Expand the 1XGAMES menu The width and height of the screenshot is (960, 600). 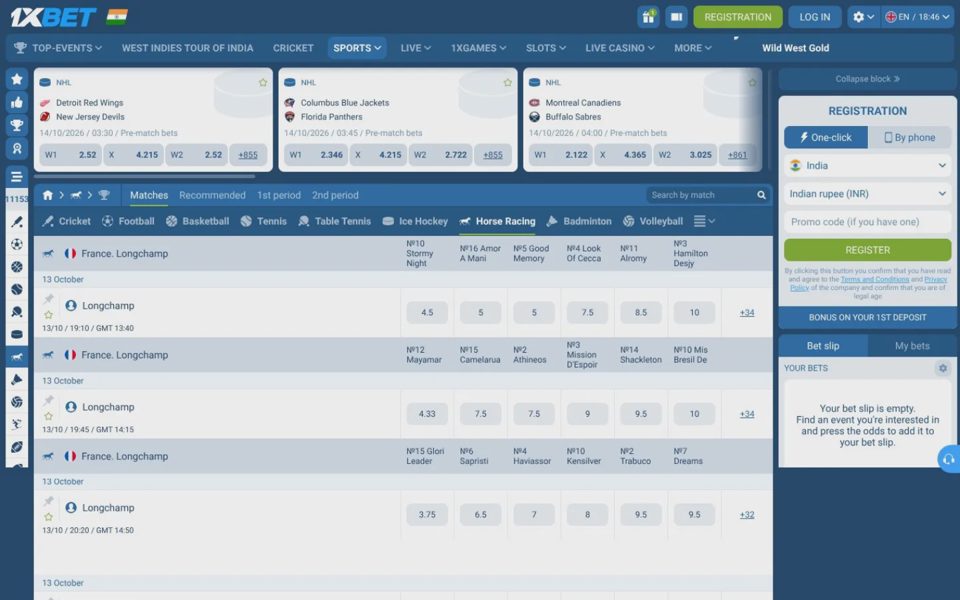[x=478, y=48]
